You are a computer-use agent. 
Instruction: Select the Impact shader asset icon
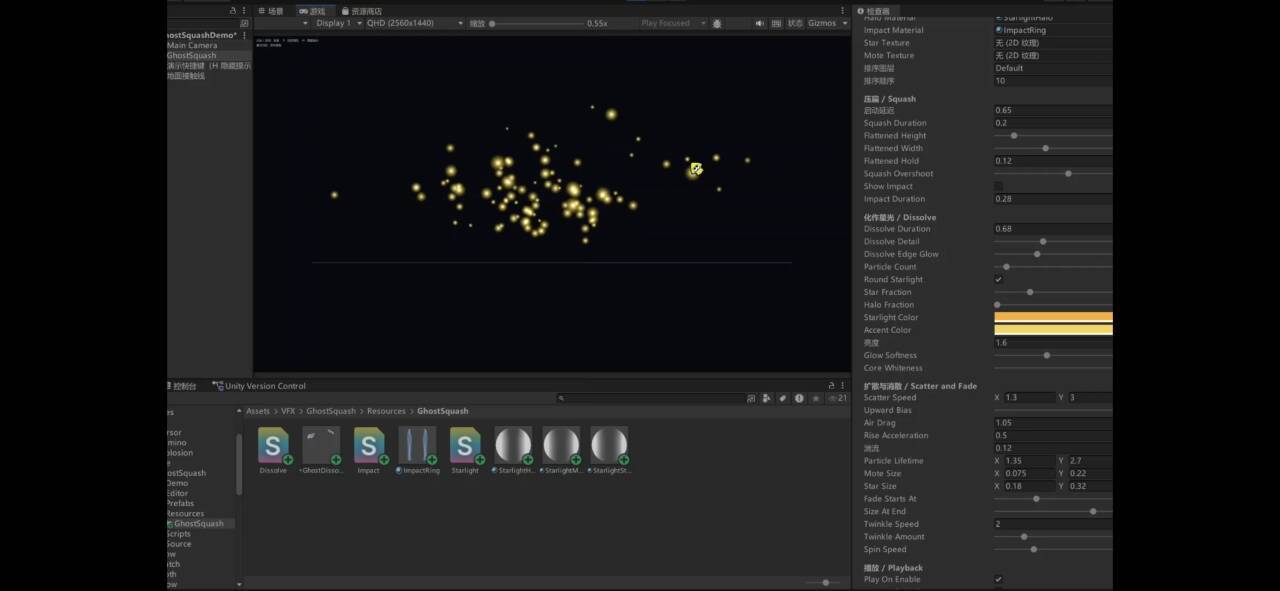pyautogui.click(x=369, y=445)
